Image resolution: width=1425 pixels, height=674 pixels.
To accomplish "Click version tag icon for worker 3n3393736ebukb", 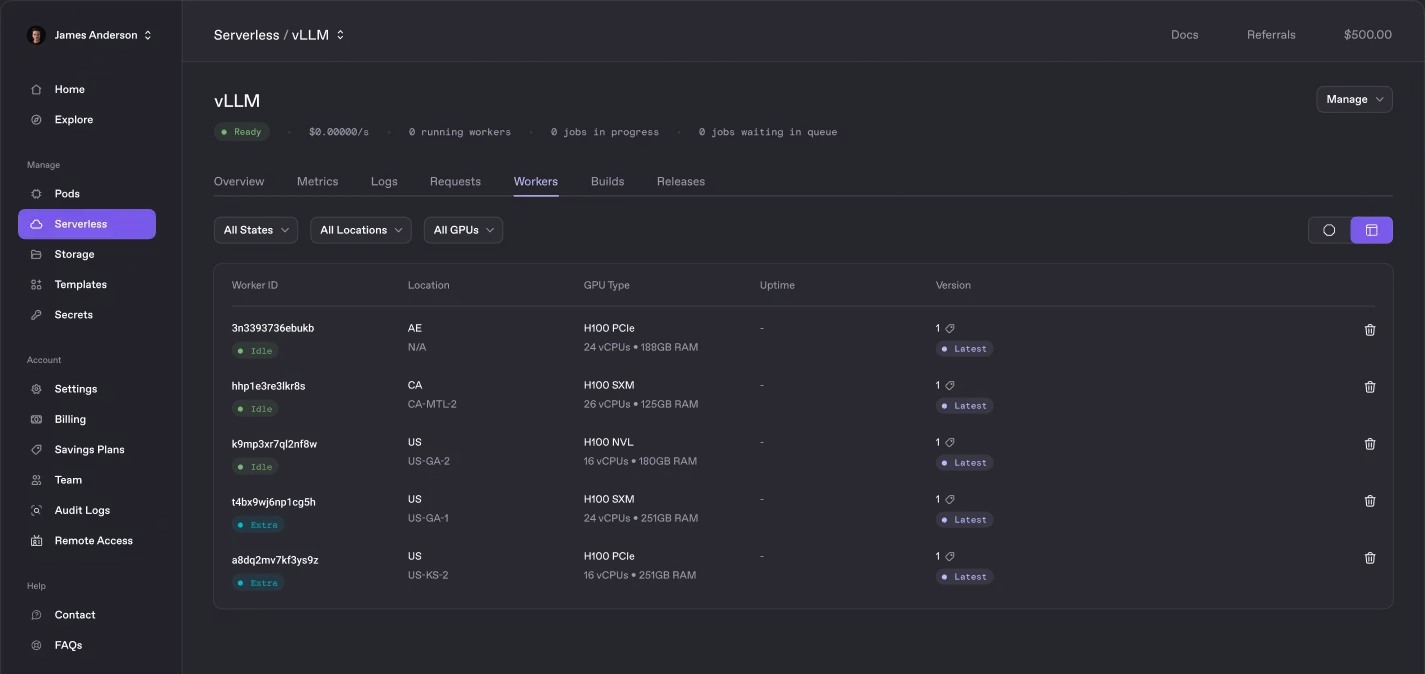I will (x=950, y=328).
